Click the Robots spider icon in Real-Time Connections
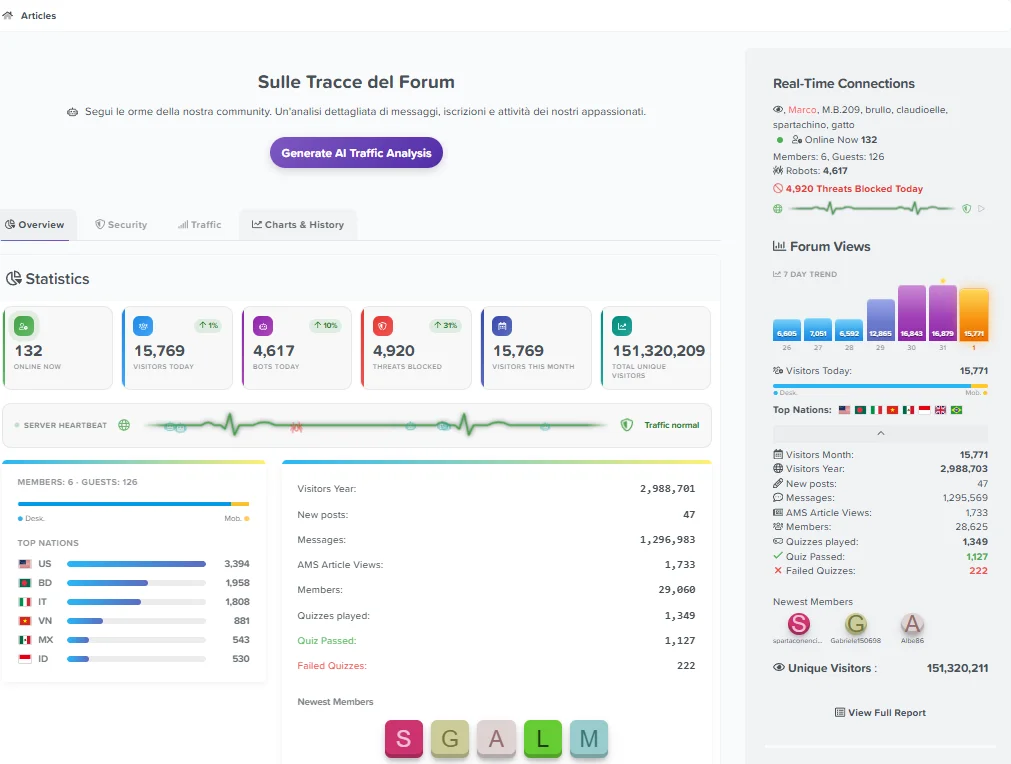 point(778,171)
